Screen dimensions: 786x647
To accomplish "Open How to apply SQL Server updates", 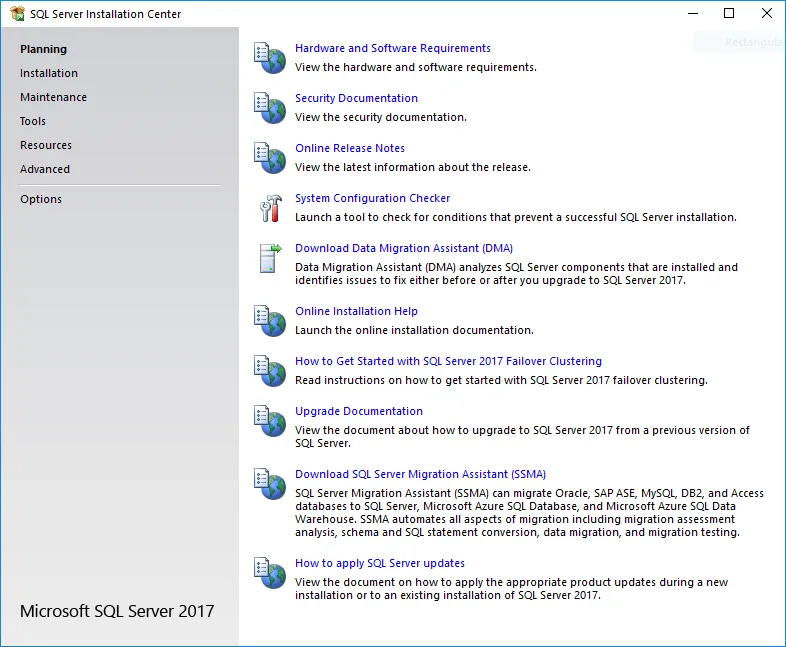I will pos(380,563).
